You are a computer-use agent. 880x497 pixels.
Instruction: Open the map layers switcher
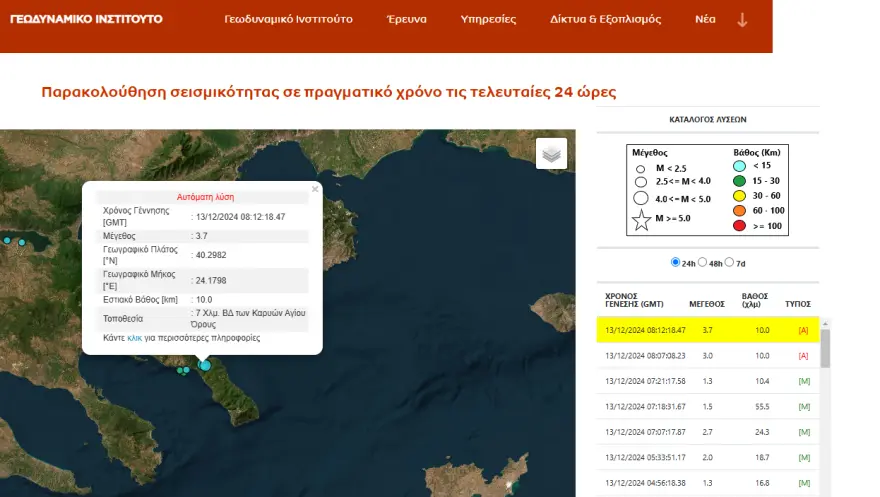[x=551, y=153]
